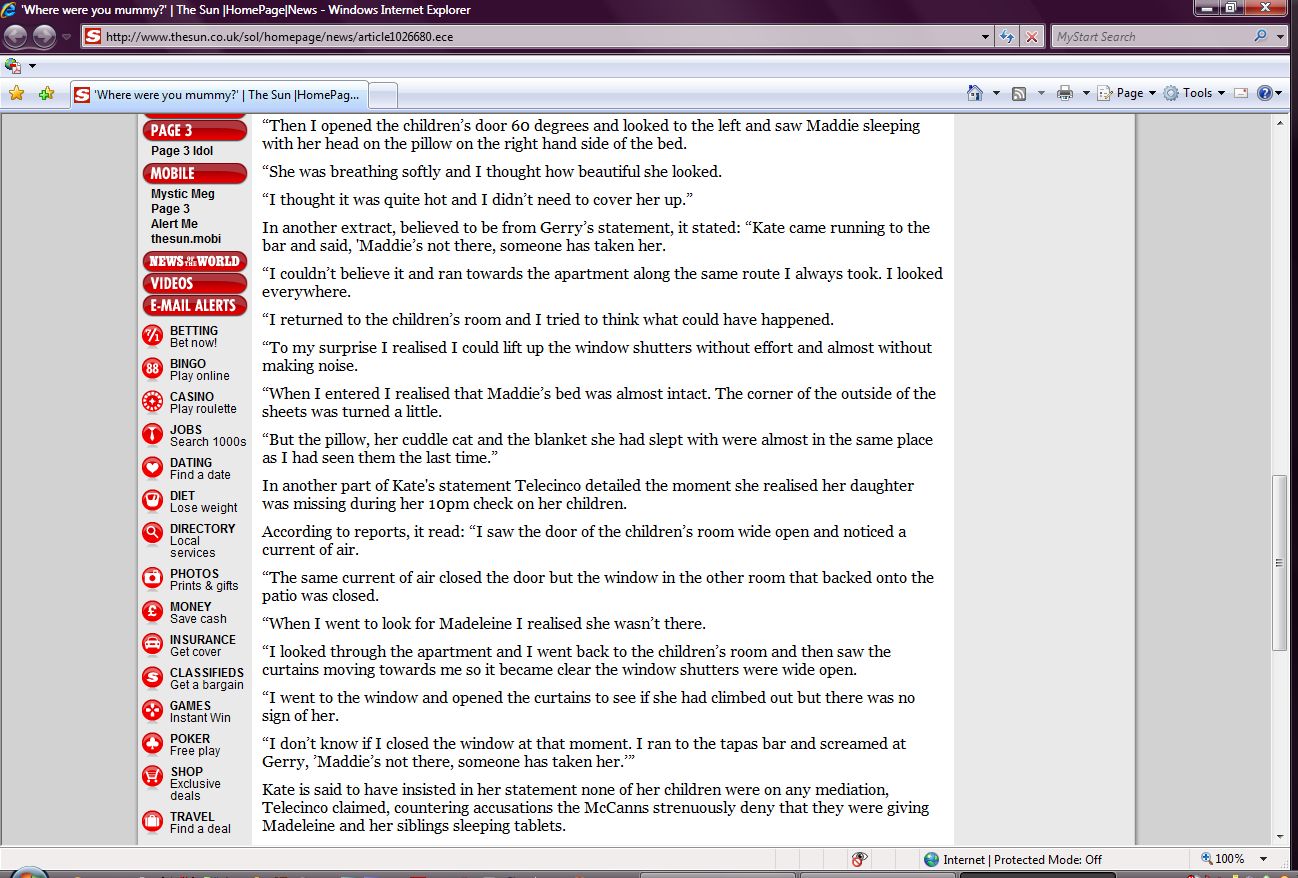Click the VIDEOS red sidebar button
Screen dimensions: 1298x878
click(x=194, y=283)
